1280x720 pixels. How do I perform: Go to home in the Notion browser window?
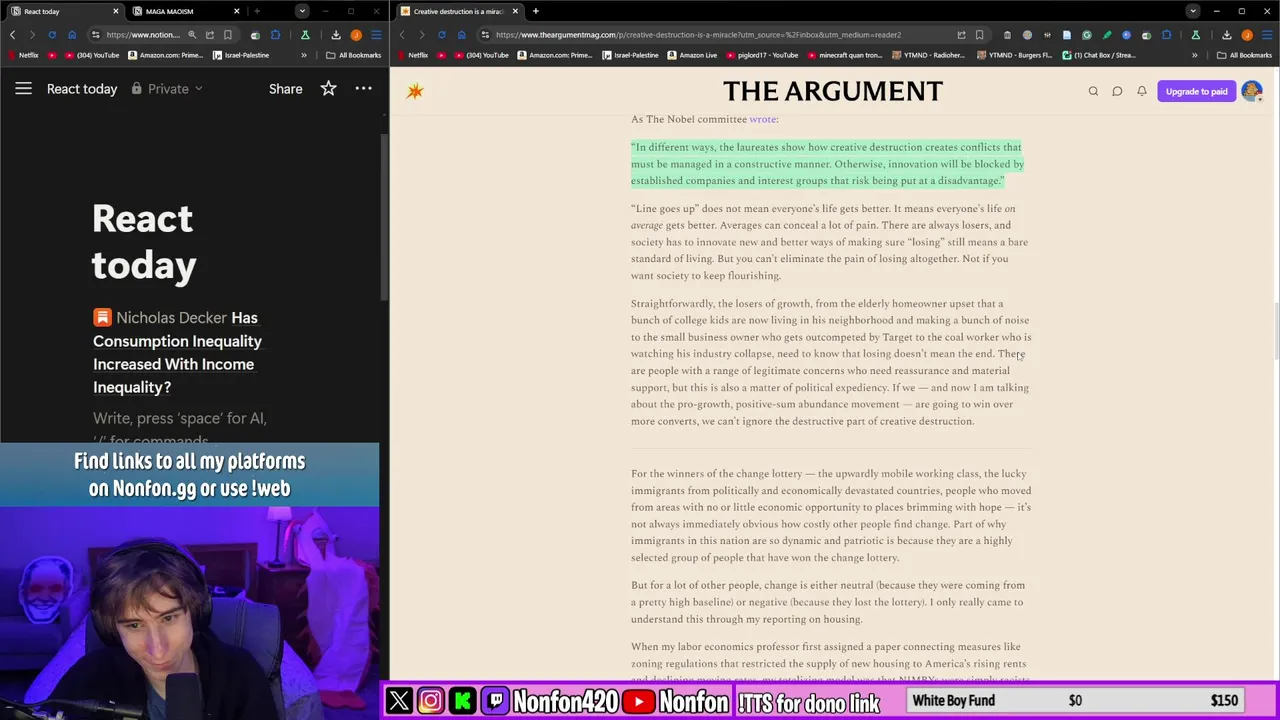[72, 35]
